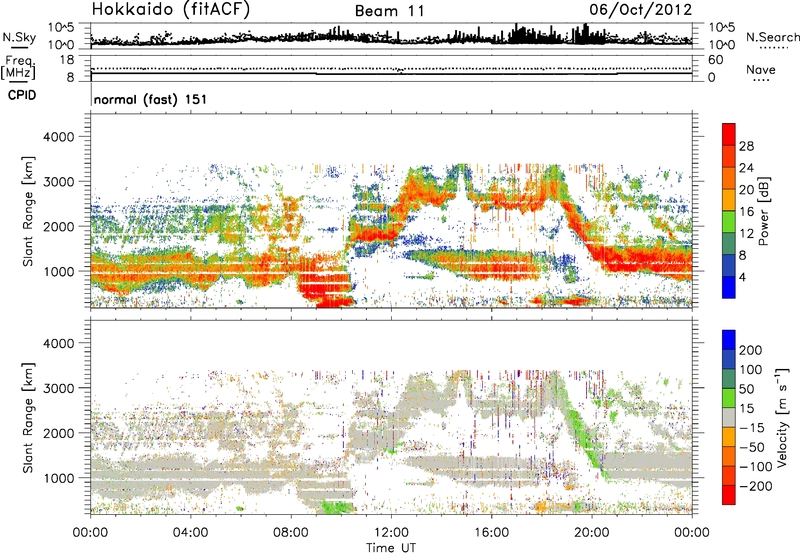
Task: Click the positive "100" Velocity colorbar label
Action: [x=751, y=370]
